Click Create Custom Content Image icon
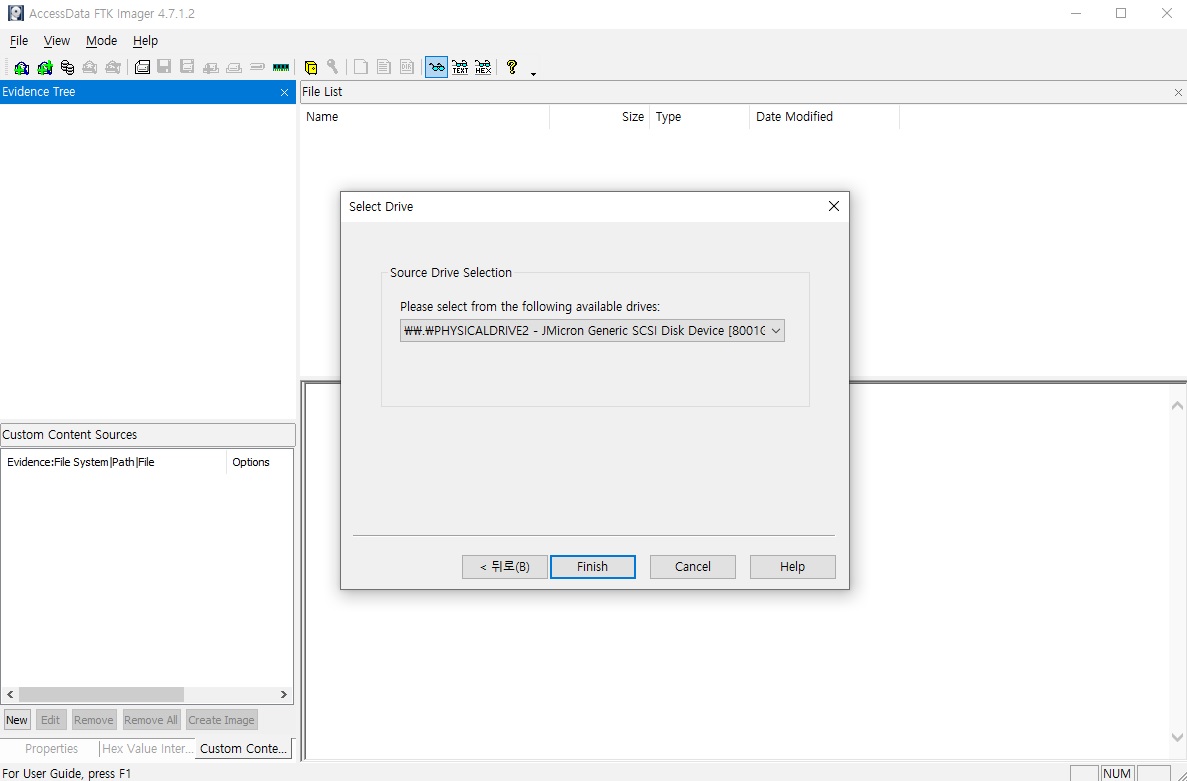The image size is (1187, 781). coord(234,67)
